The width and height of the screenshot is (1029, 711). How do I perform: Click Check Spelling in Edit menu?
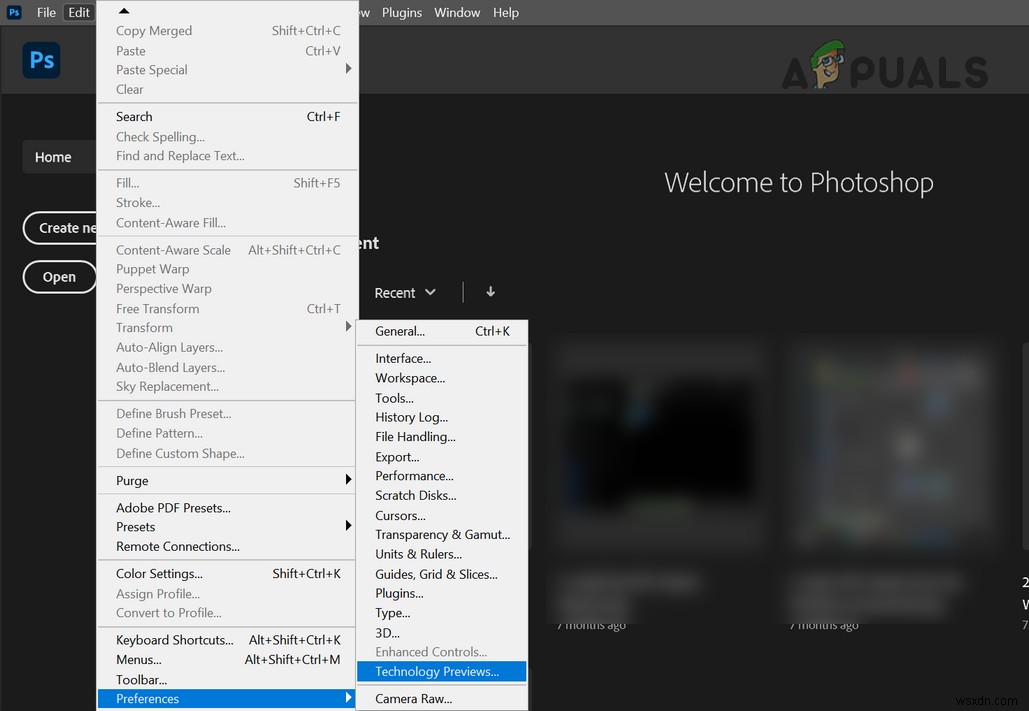point(226,137)
